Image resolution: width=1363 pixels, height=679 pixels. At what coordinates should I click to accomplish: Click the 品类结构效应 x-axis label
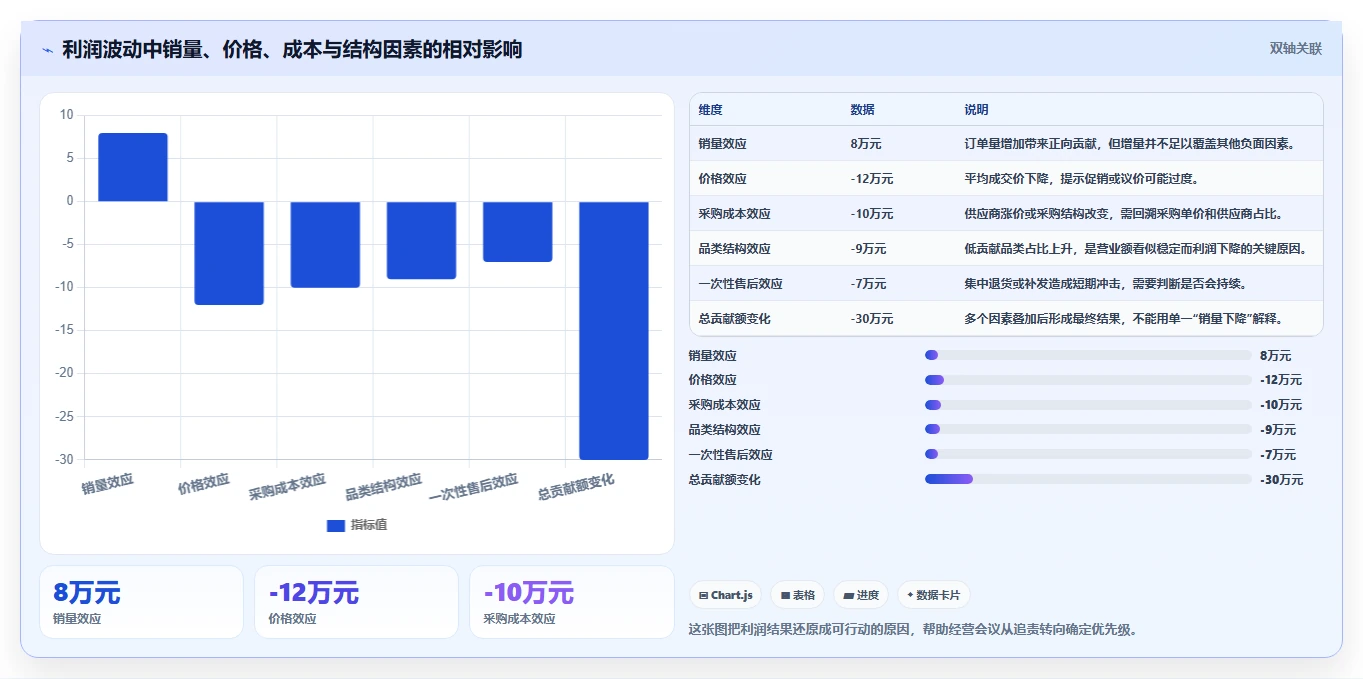(383, 487)
